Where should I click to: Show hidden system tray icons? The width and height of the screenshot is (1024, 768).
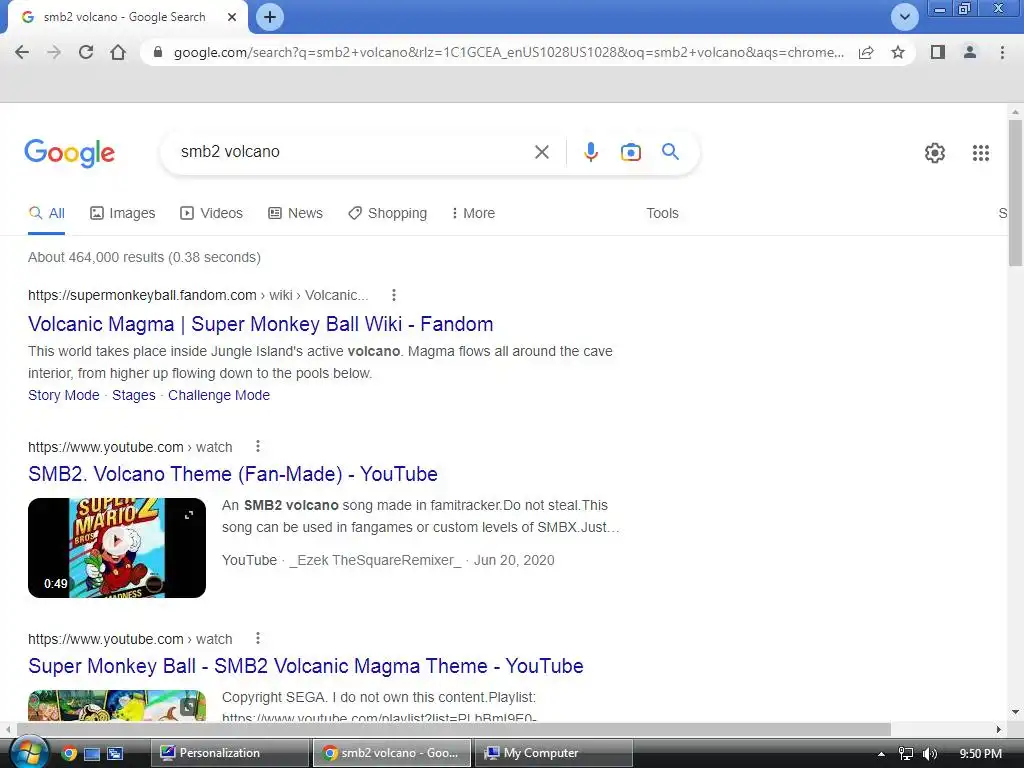(881, 754)
